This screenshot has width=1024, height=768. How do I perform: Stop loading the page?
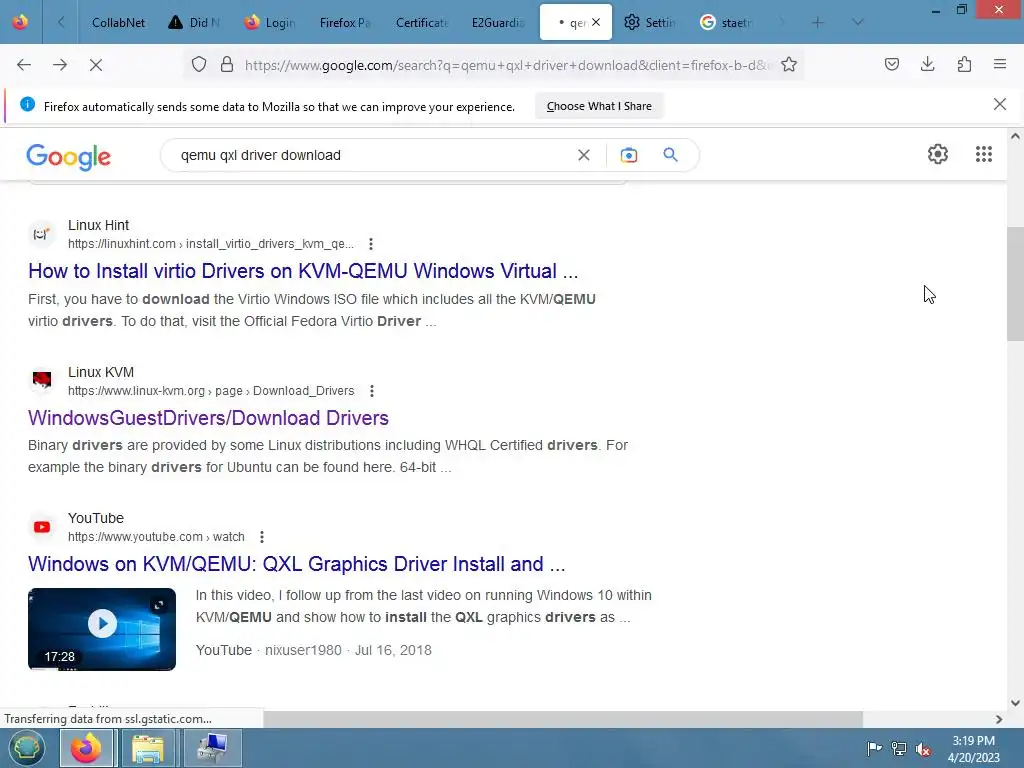point(96,65)
